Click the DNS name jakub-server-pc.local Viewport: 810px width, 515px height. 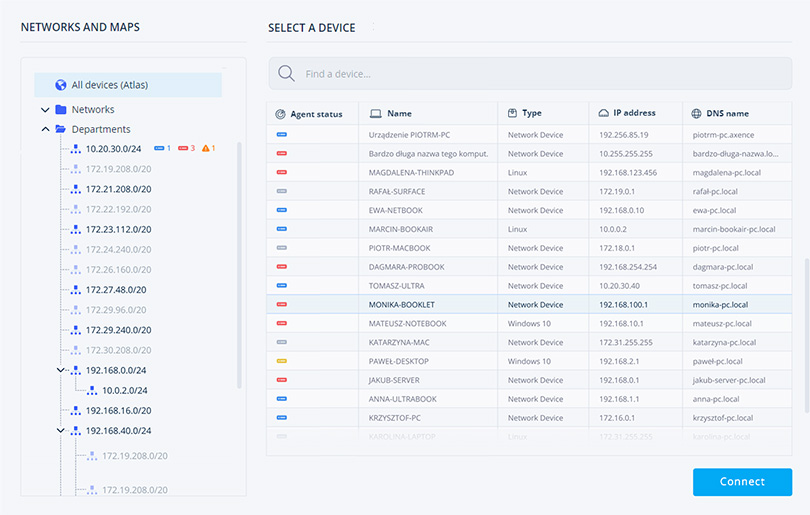pos(729,380)
